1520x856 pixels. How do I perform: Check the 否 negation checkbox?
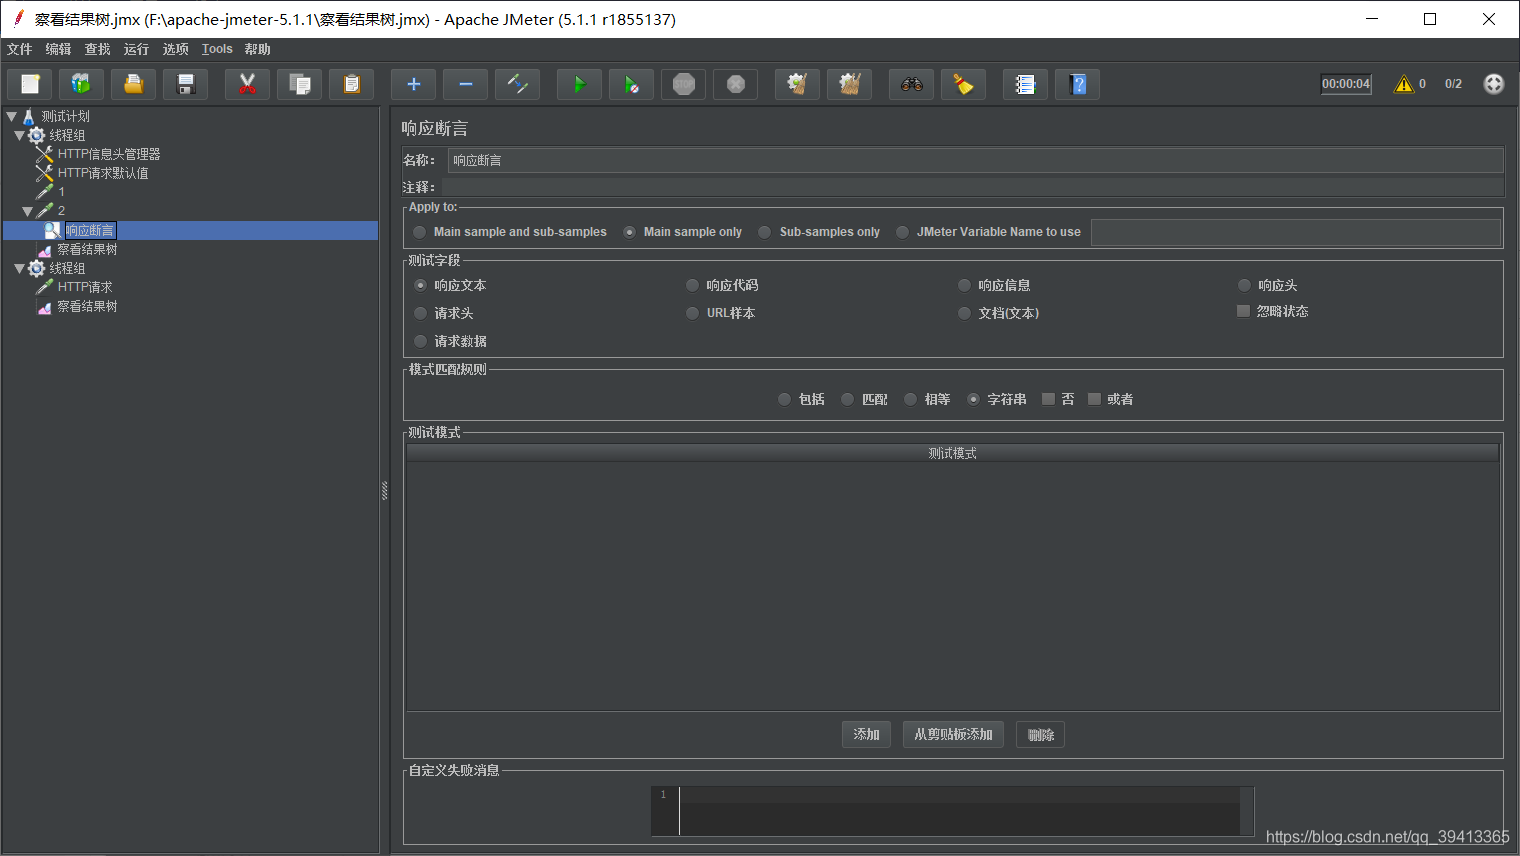1048,399
